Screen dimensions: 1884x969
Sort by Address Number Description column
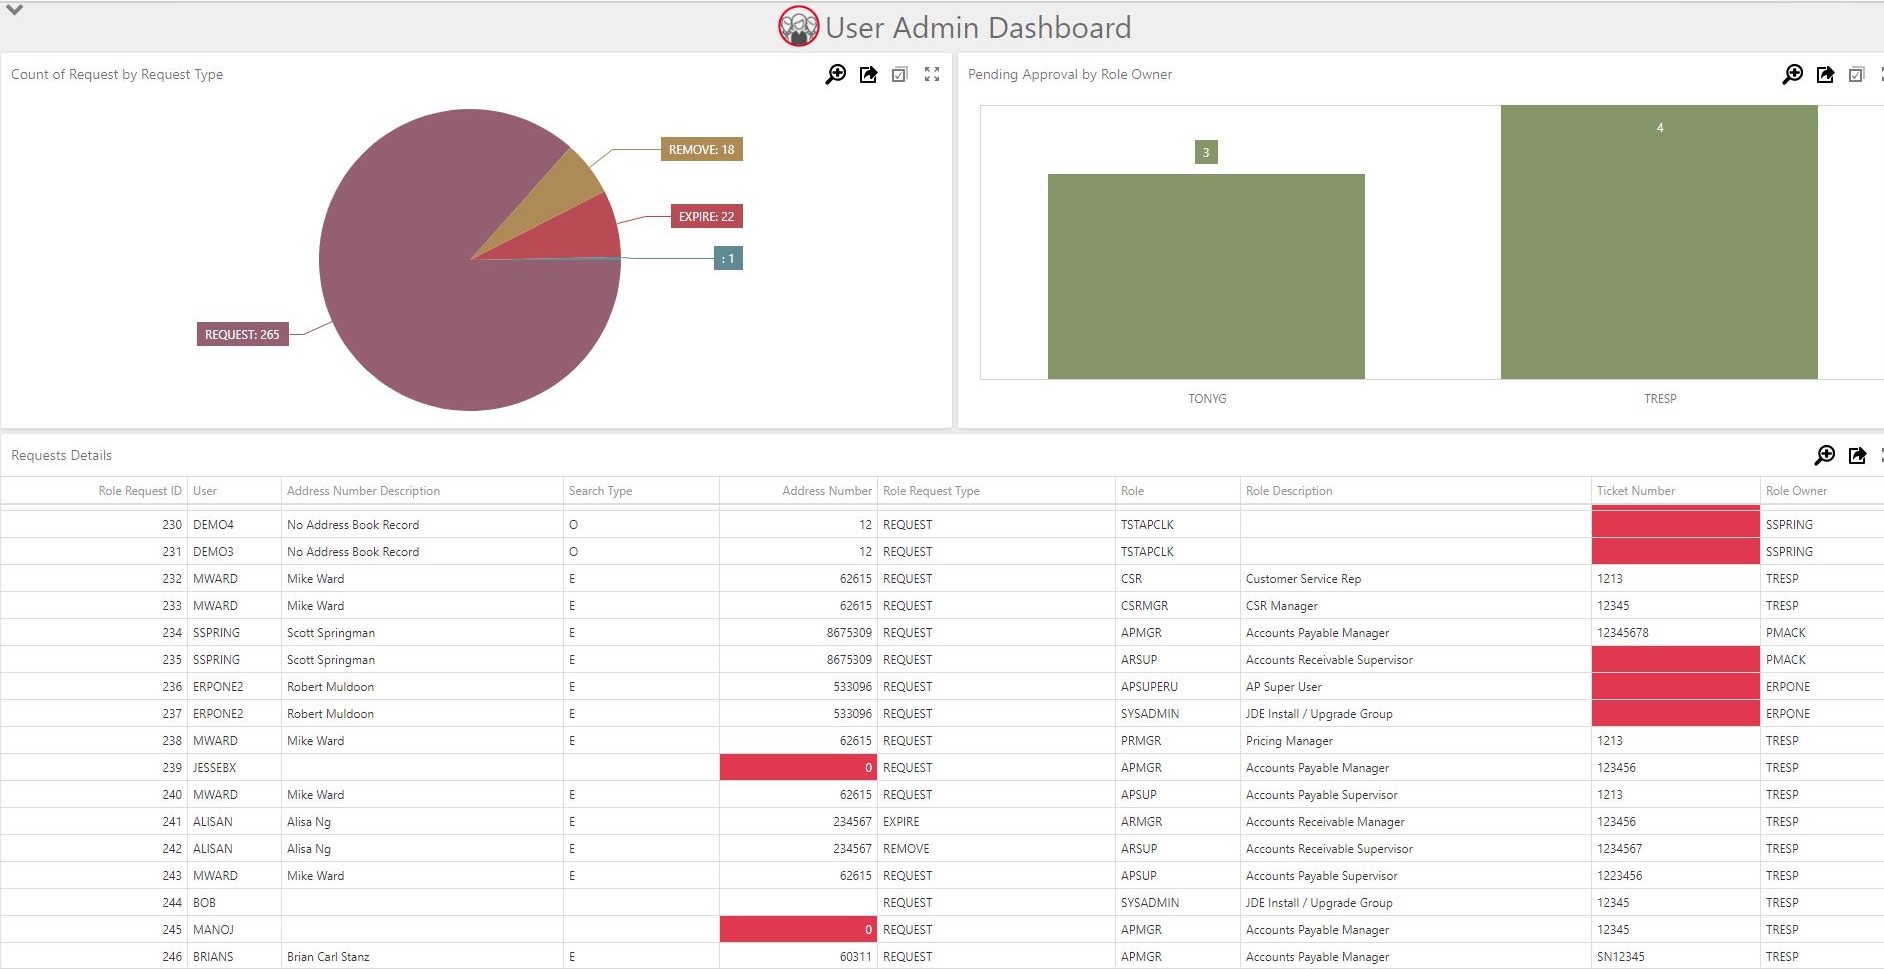[363, 491]
